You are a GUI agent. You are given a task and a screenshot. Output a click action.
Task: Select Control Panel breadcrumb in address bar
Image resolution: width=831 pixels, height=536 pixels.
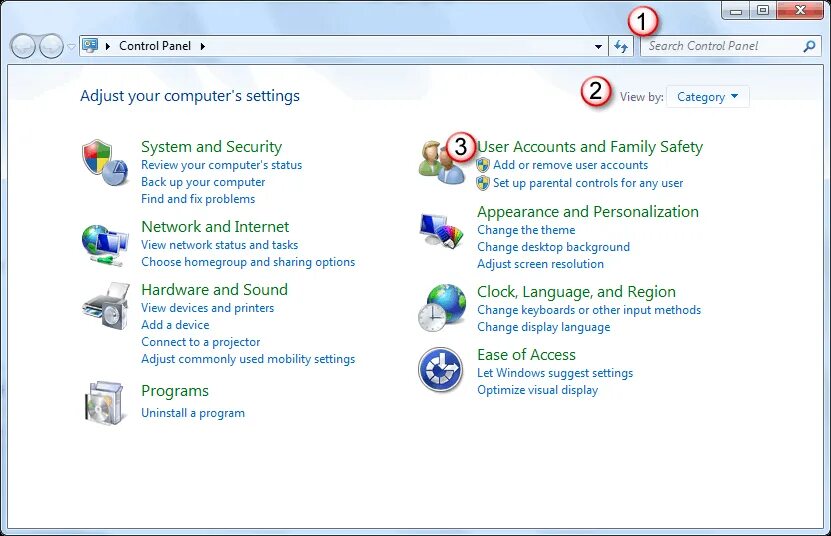click(155, 46)
